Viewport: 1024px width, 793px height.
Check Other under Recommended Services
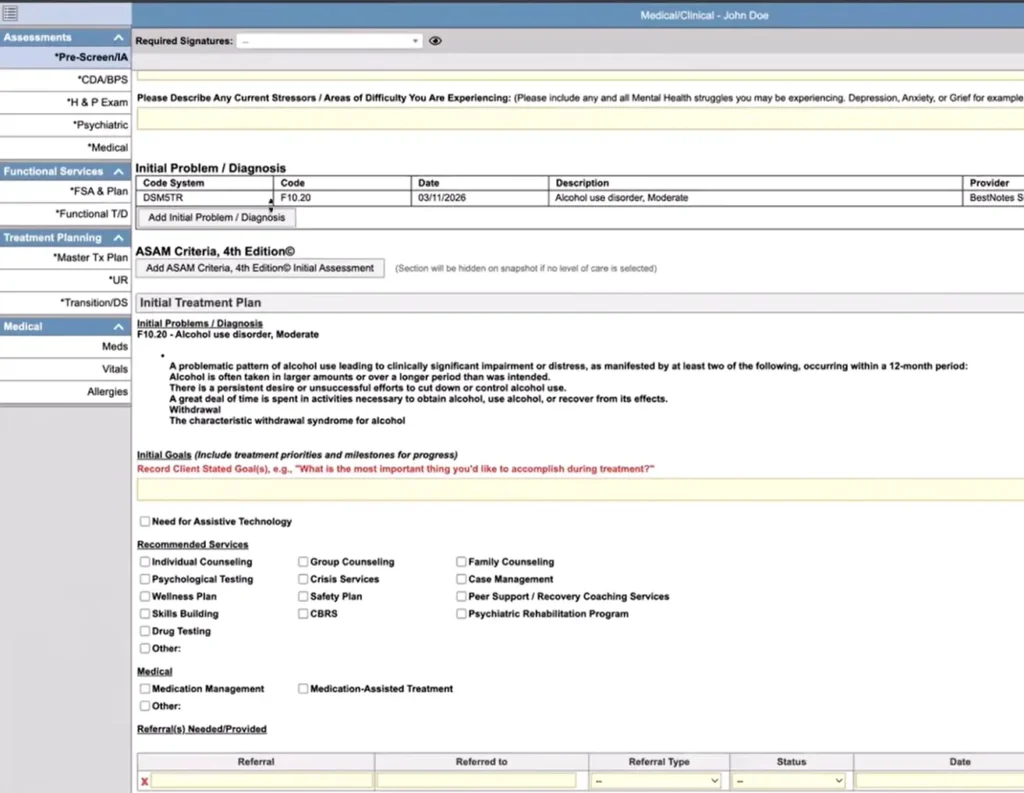point(144,649)
